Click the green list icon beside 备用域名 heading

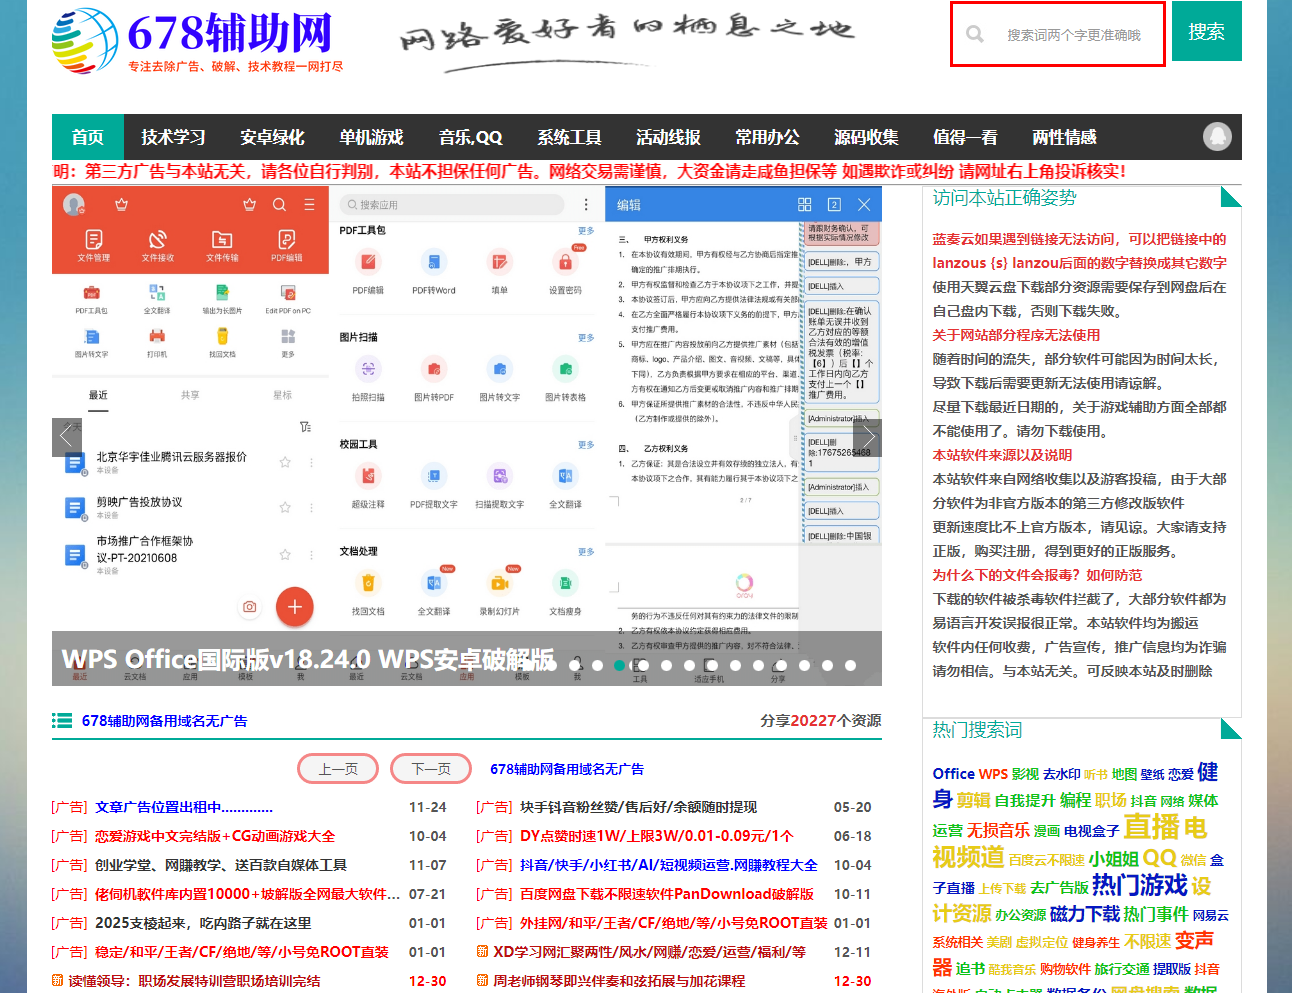point(62,722)
